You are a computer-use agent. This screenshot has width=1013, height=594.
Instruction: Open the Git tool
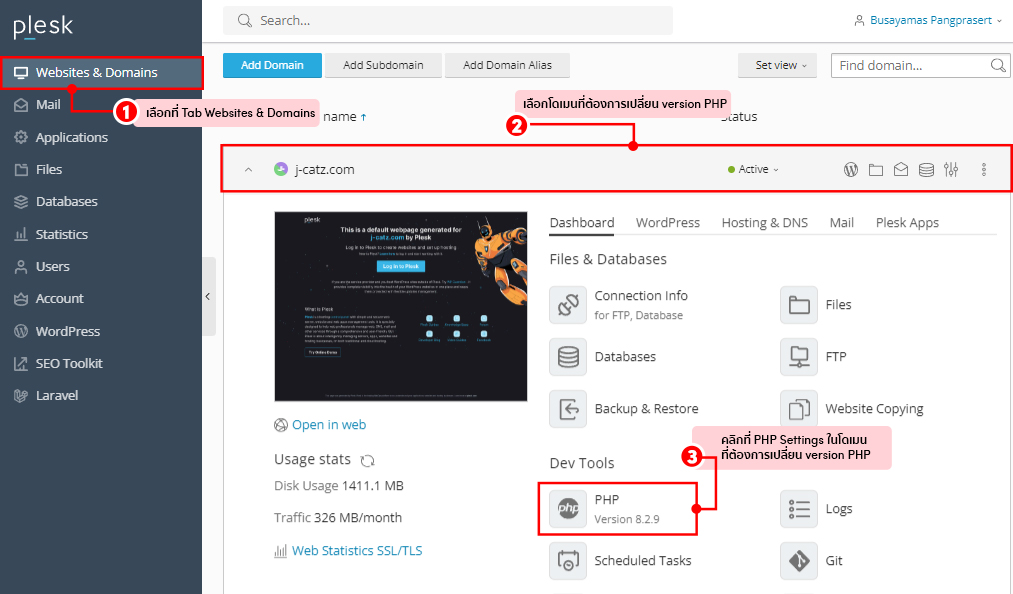pyautogui.click(x=811, y=561)
